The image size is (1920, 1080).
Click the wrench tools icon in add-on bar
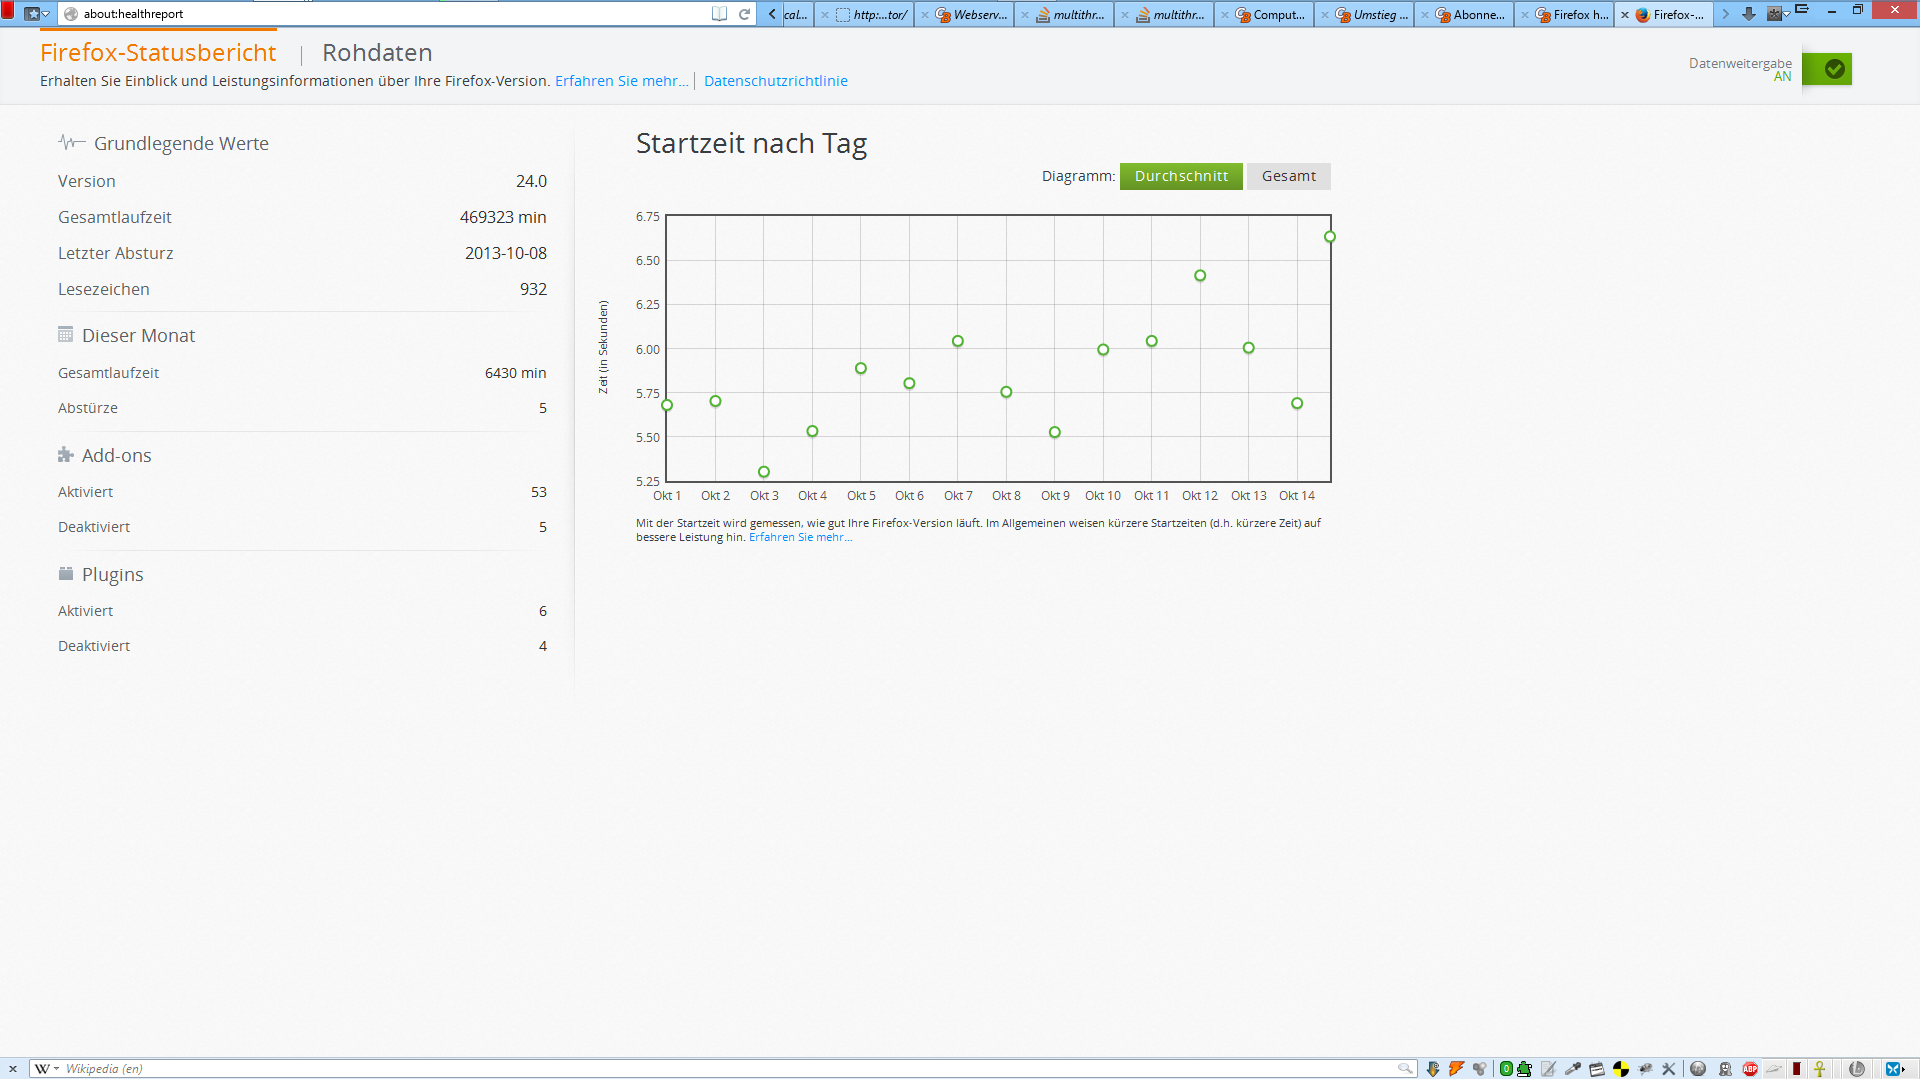[1668, 1069]
